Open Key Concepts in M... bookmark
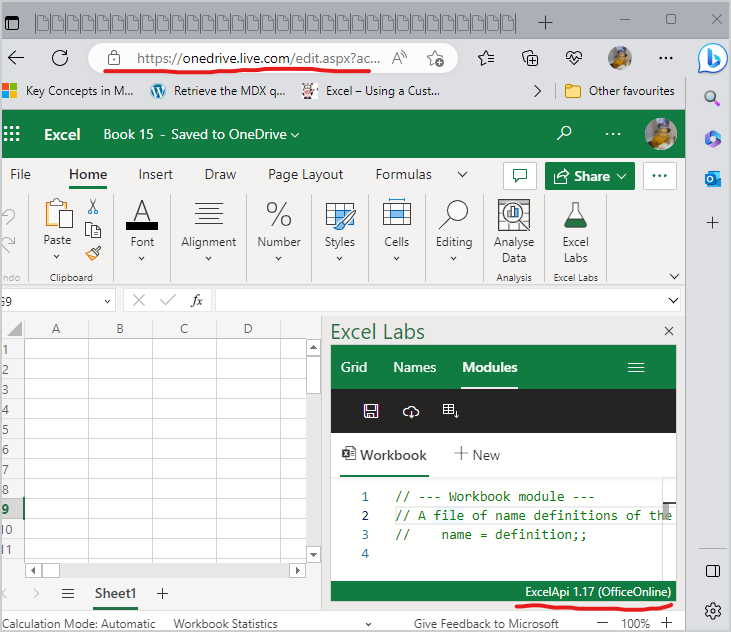Viewport: 731px width, 632px height. point(68,91)
